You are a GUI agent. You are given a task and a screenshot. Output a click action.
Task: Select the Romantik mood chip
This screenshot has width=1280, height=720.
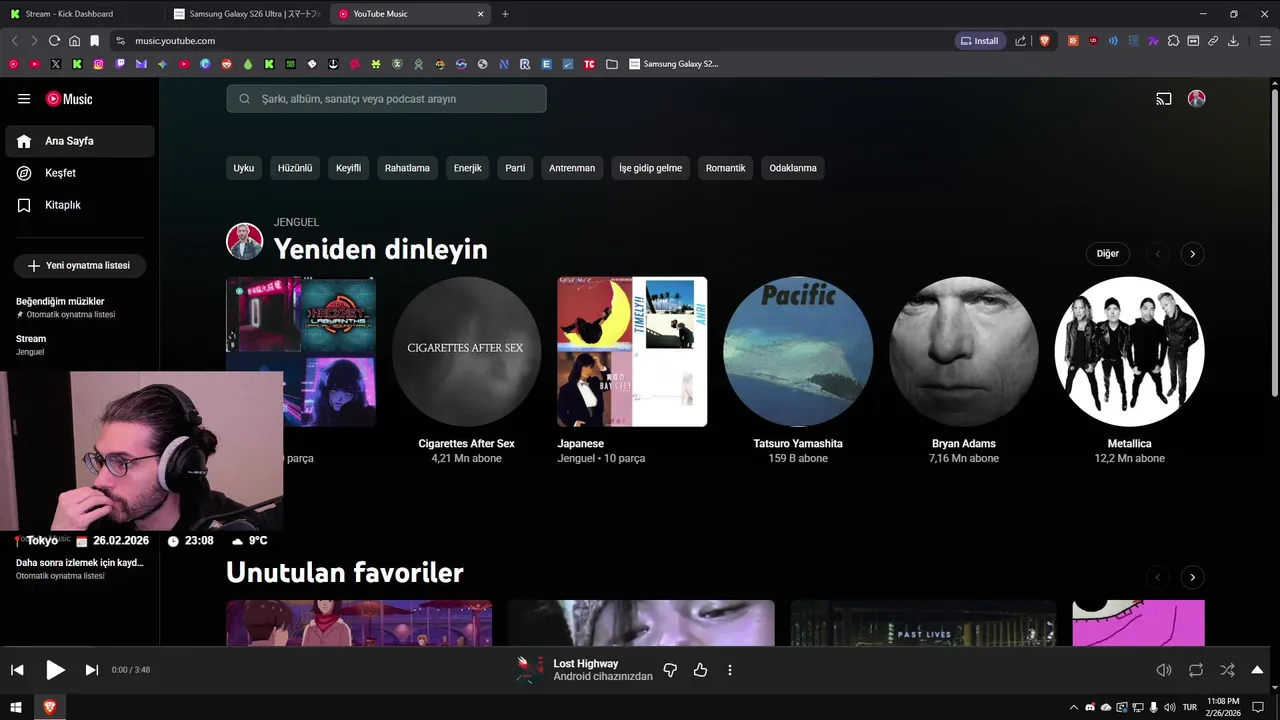726,168
